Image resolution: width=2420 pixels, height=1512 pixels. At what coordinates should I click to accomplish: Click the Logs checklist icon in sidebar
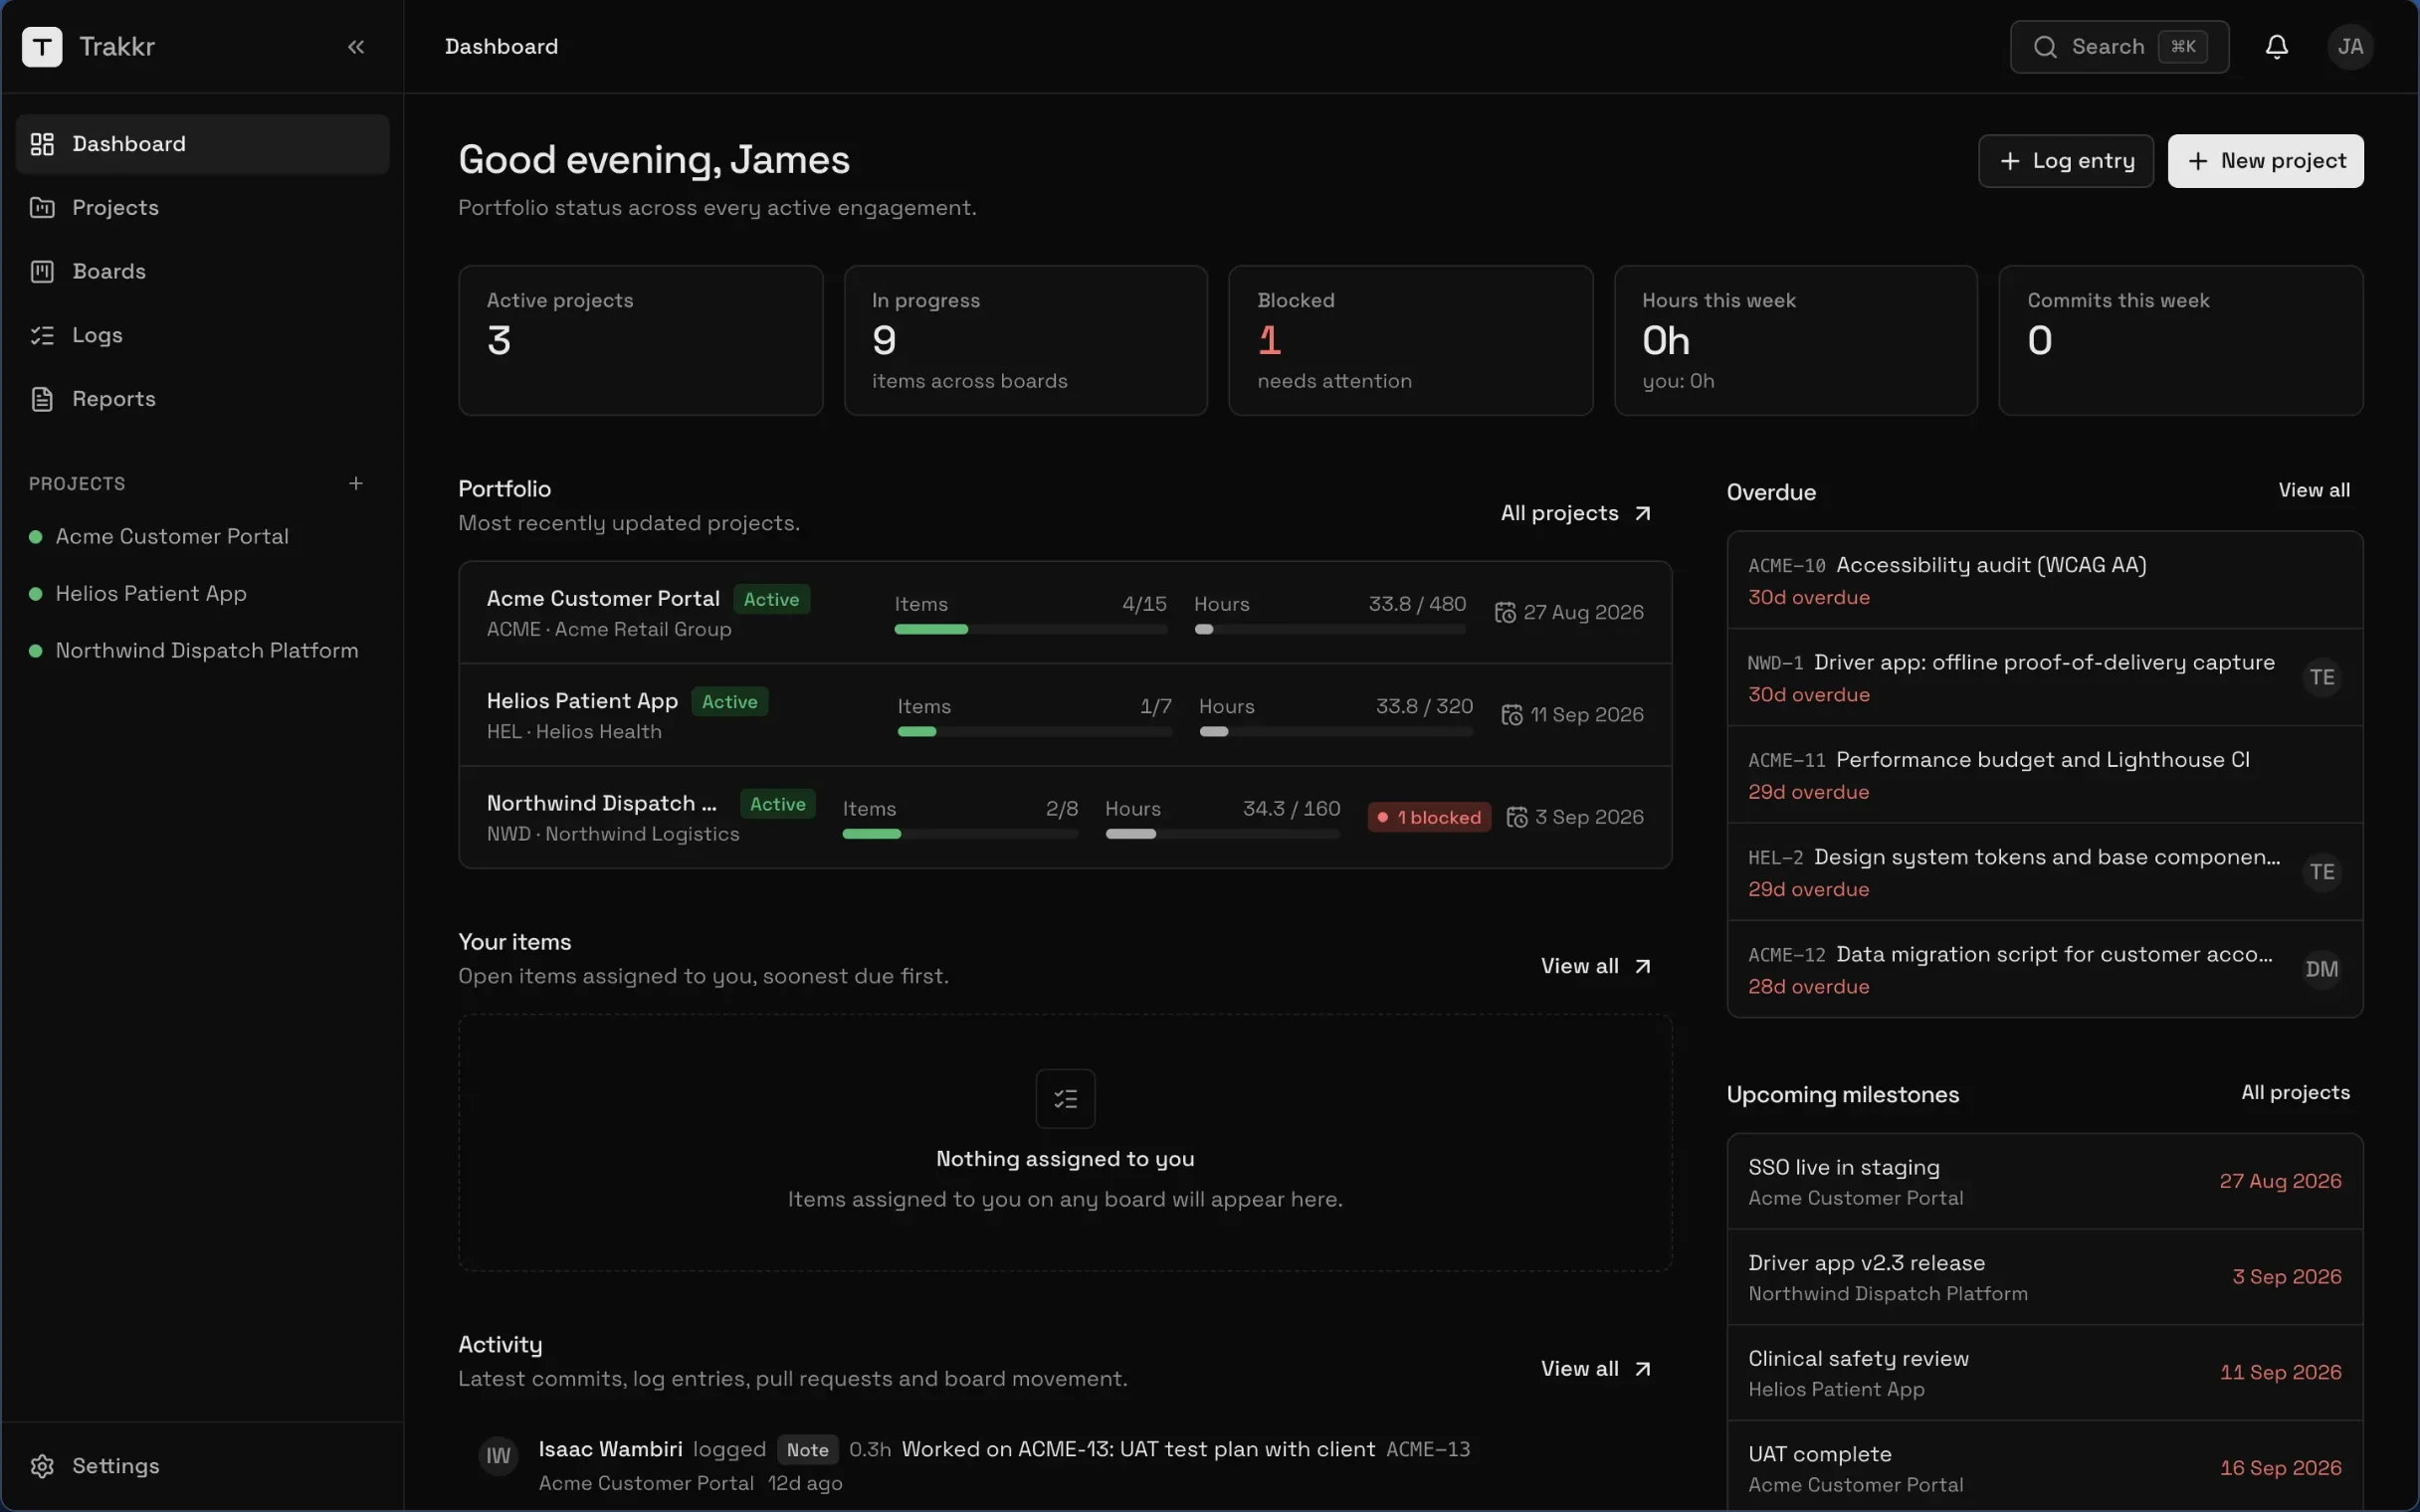coord(42,335)
